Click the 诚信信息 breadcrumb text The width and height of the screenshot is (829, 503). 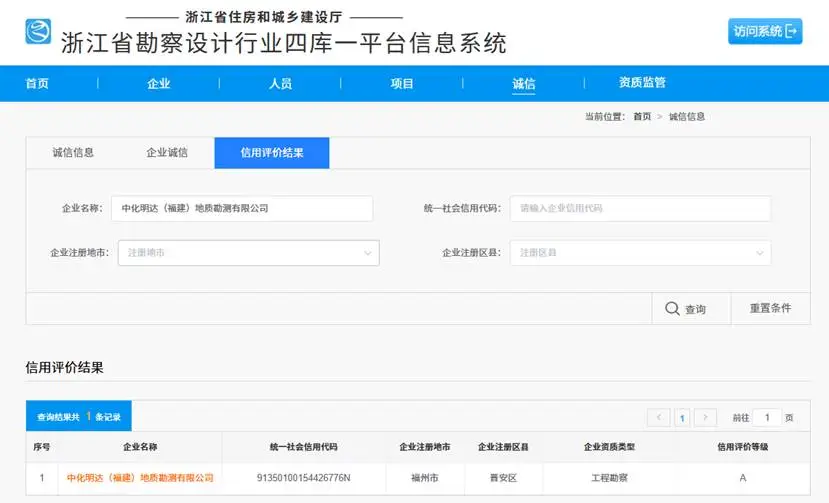pyautogui.click(x=687, y=116)
